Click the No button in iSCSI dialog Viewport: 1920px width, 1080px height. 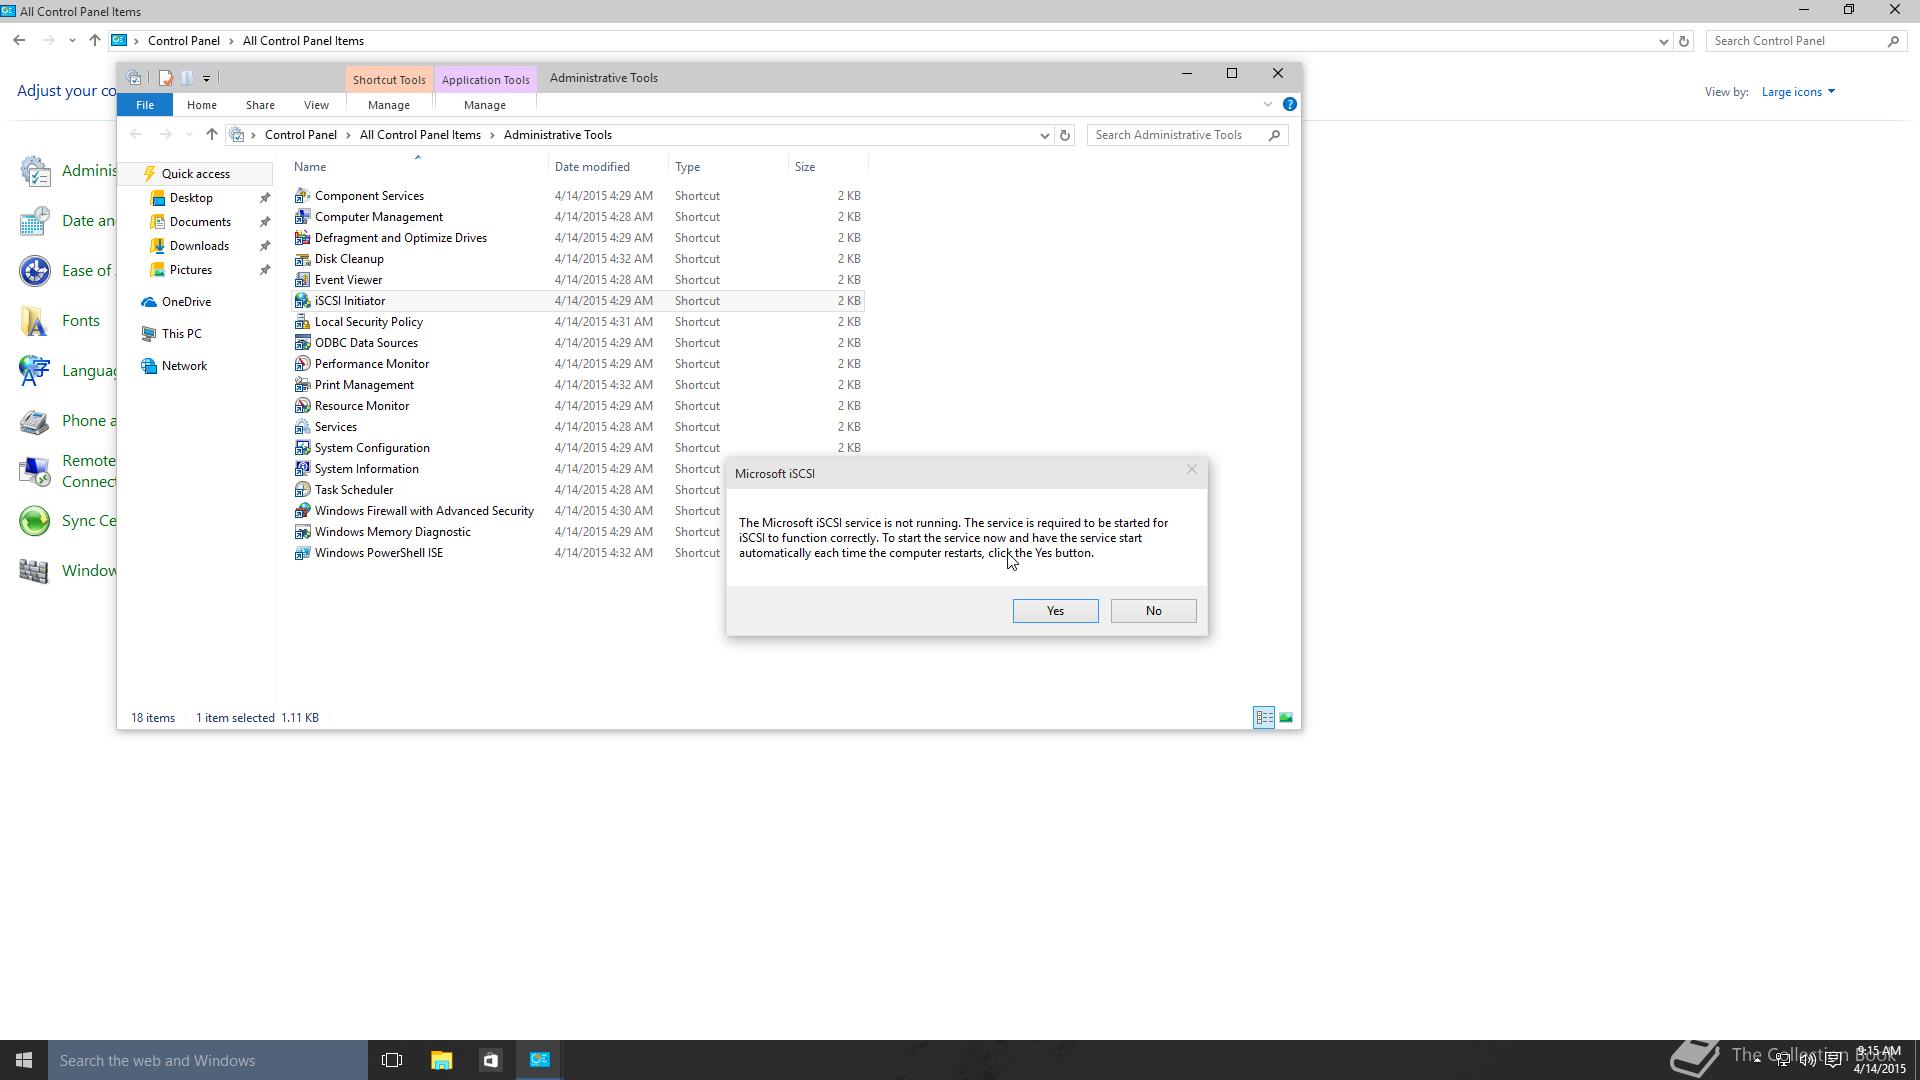click(1153, 611)
